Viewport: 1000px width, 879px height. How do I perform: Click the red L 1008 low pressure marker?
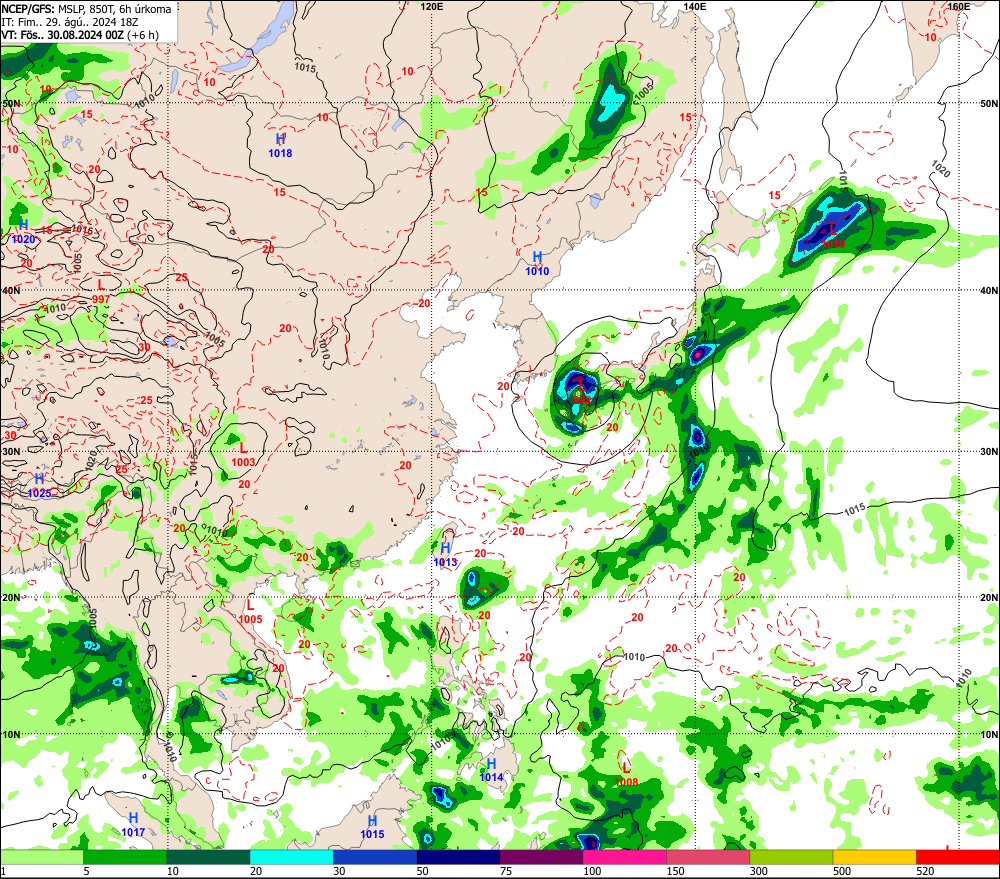pos(626,775)
